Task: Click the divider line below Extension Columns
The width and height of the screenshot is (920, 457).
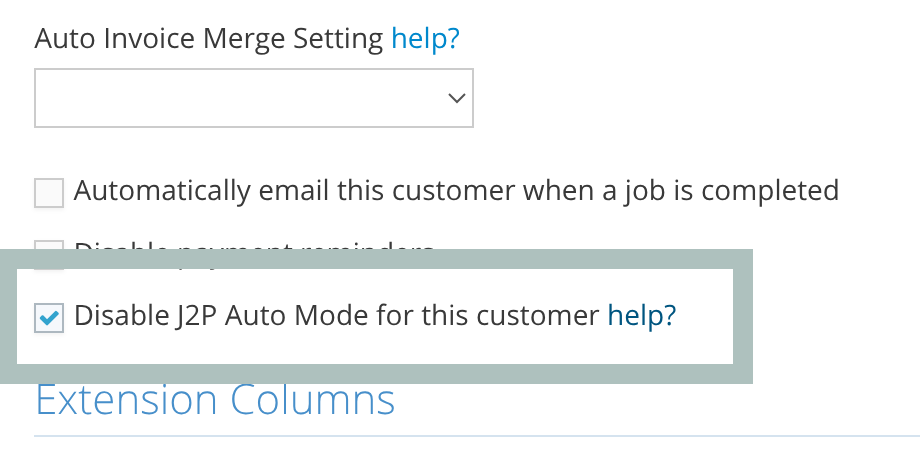Action: 476,437
